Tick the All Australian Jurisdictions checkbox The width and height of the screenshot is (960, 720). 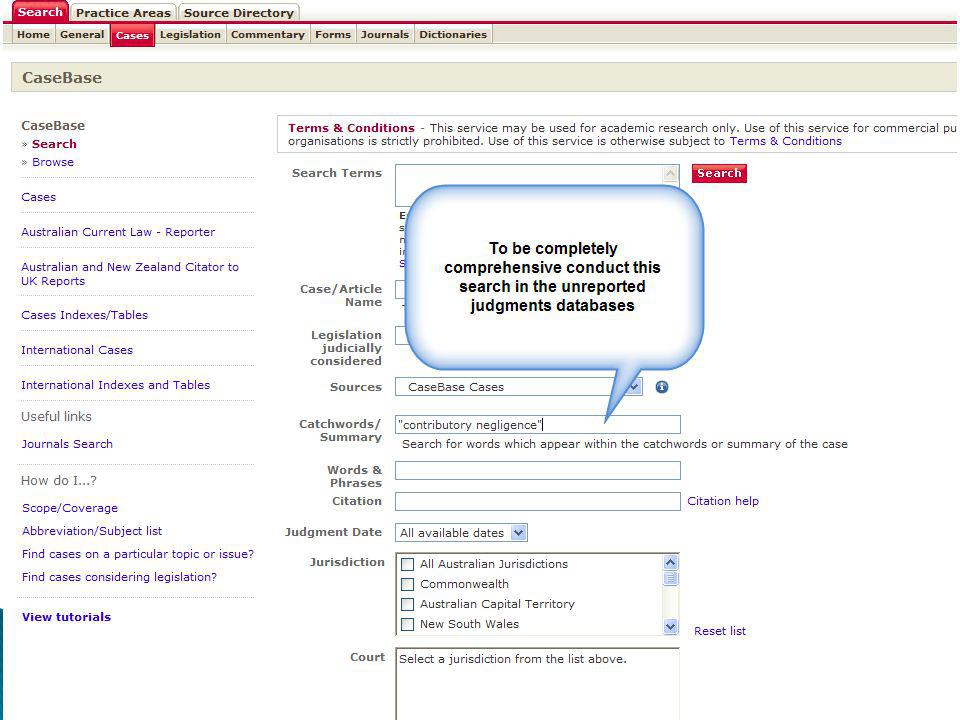pos(408,564)
